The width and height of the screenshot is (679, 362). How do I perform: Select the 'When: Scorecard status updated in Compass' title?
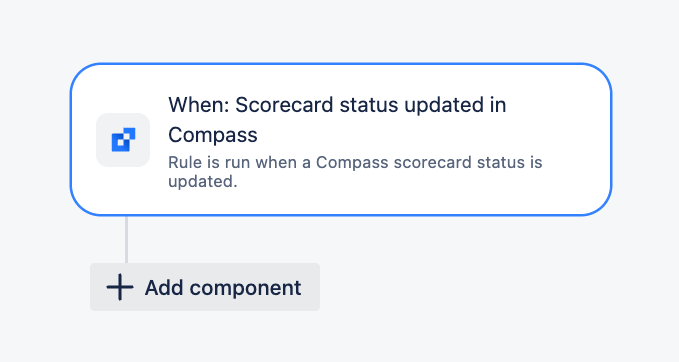(x=337, y=120)
